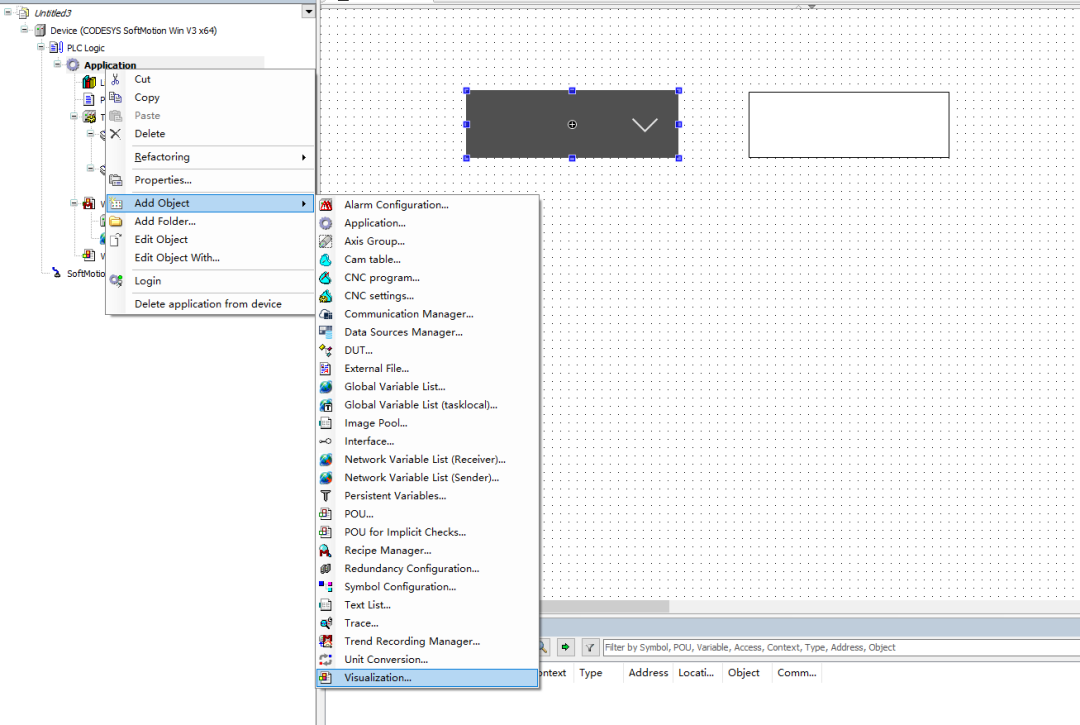Click the Data Sources Manager icon
This screenshot has height=725, width=1080.
[326, 333]
